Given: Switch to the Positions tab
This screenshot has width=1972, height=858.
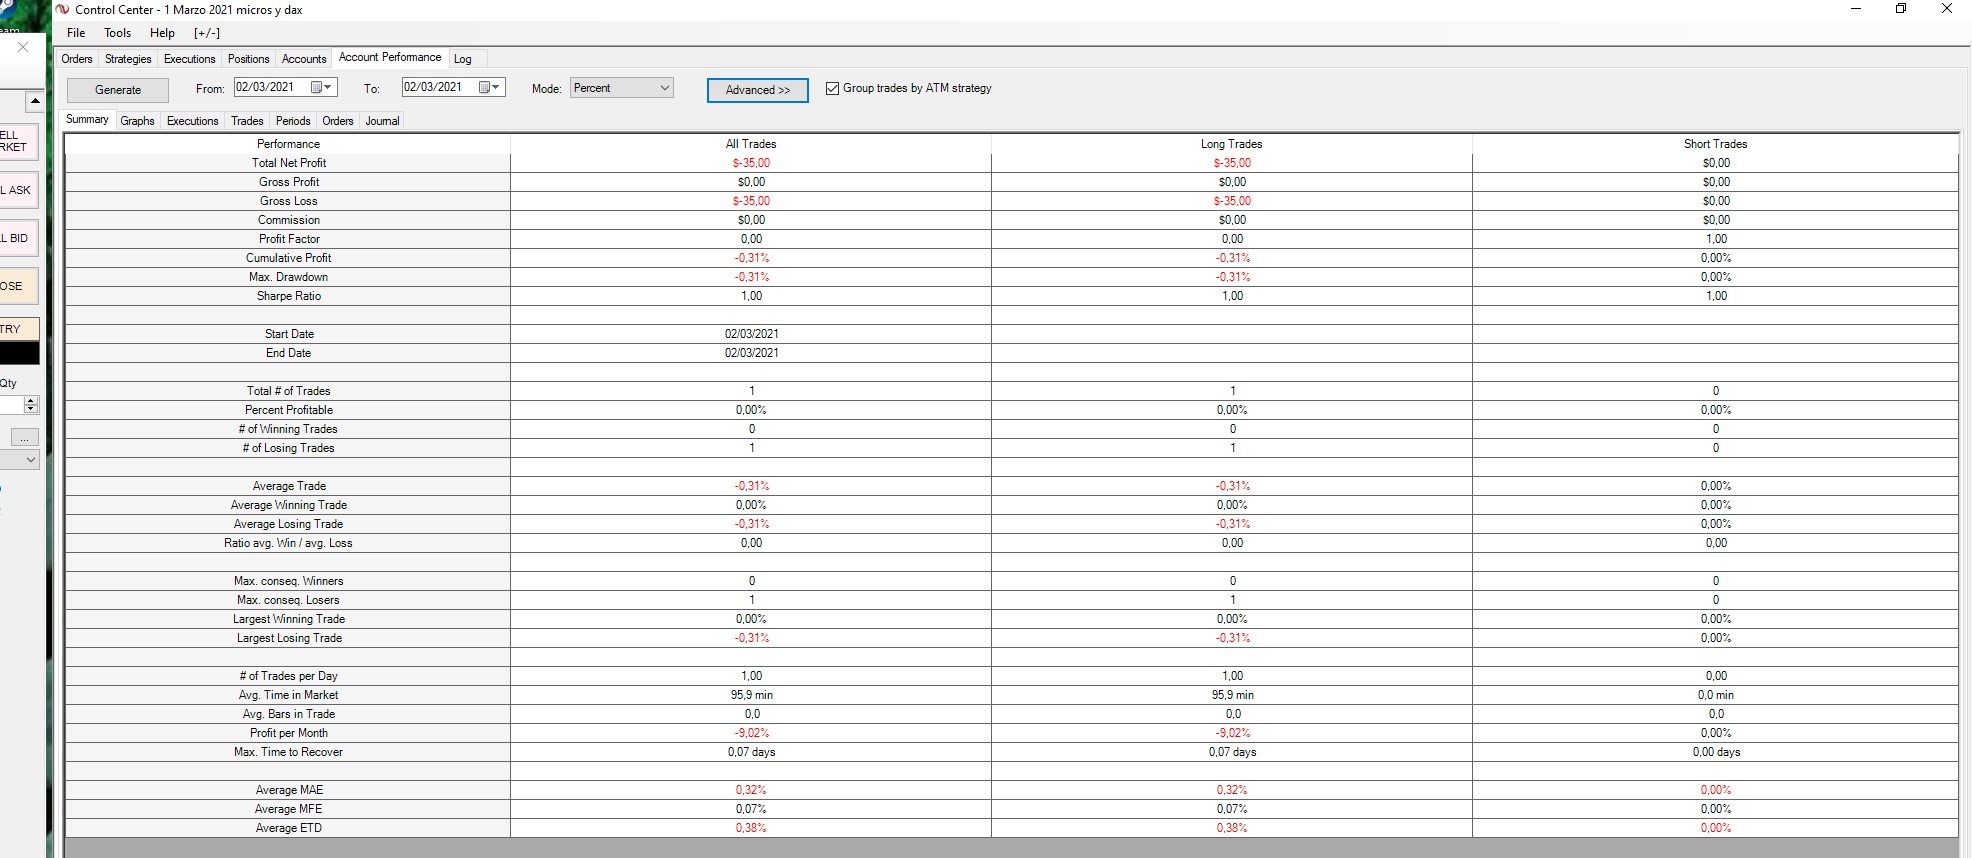Looking at the screenshot, I should pos(248,59).
